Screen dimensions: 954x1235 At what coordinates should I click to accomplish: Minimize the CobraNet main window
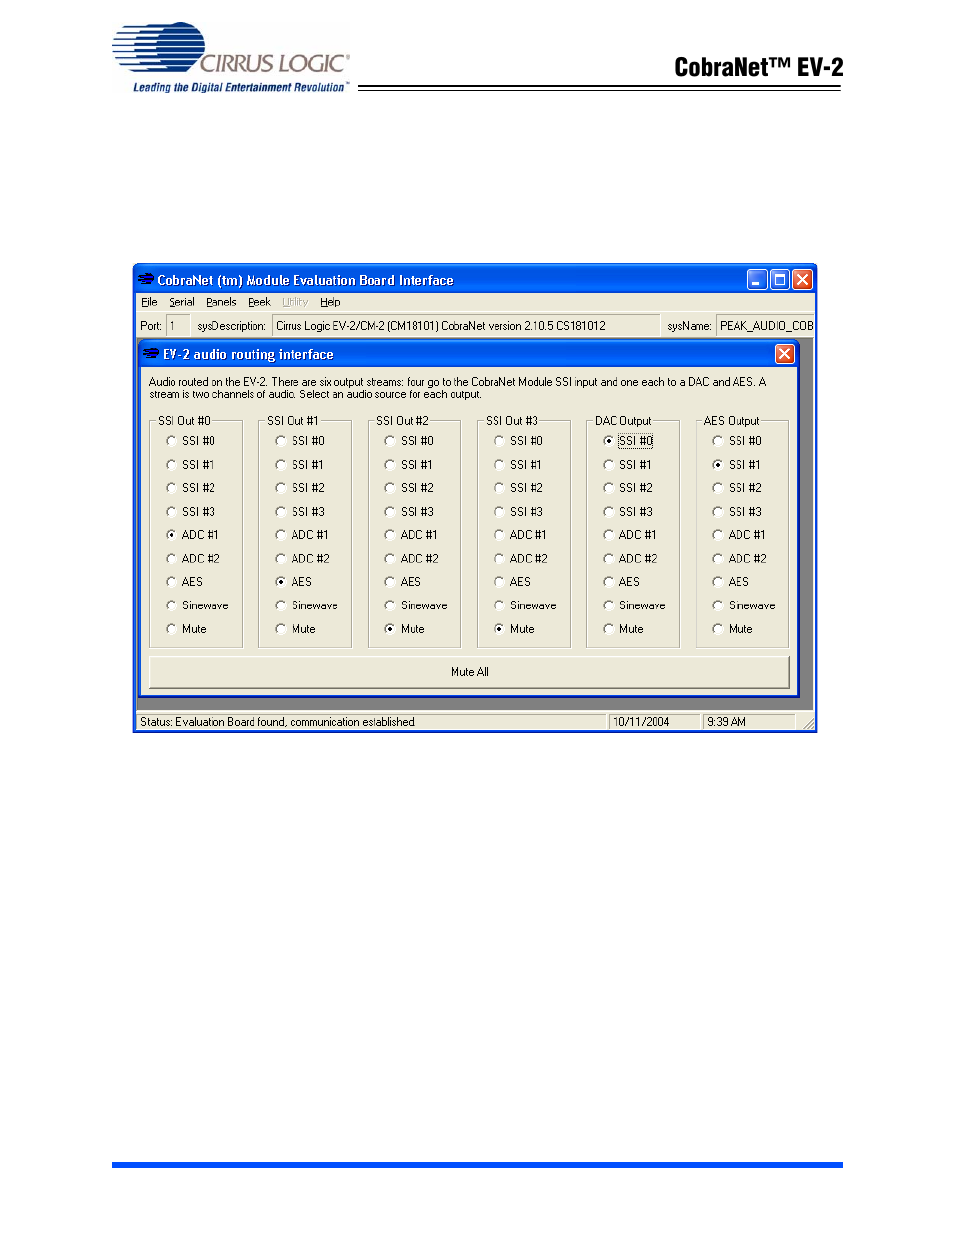tap(757, 280)
